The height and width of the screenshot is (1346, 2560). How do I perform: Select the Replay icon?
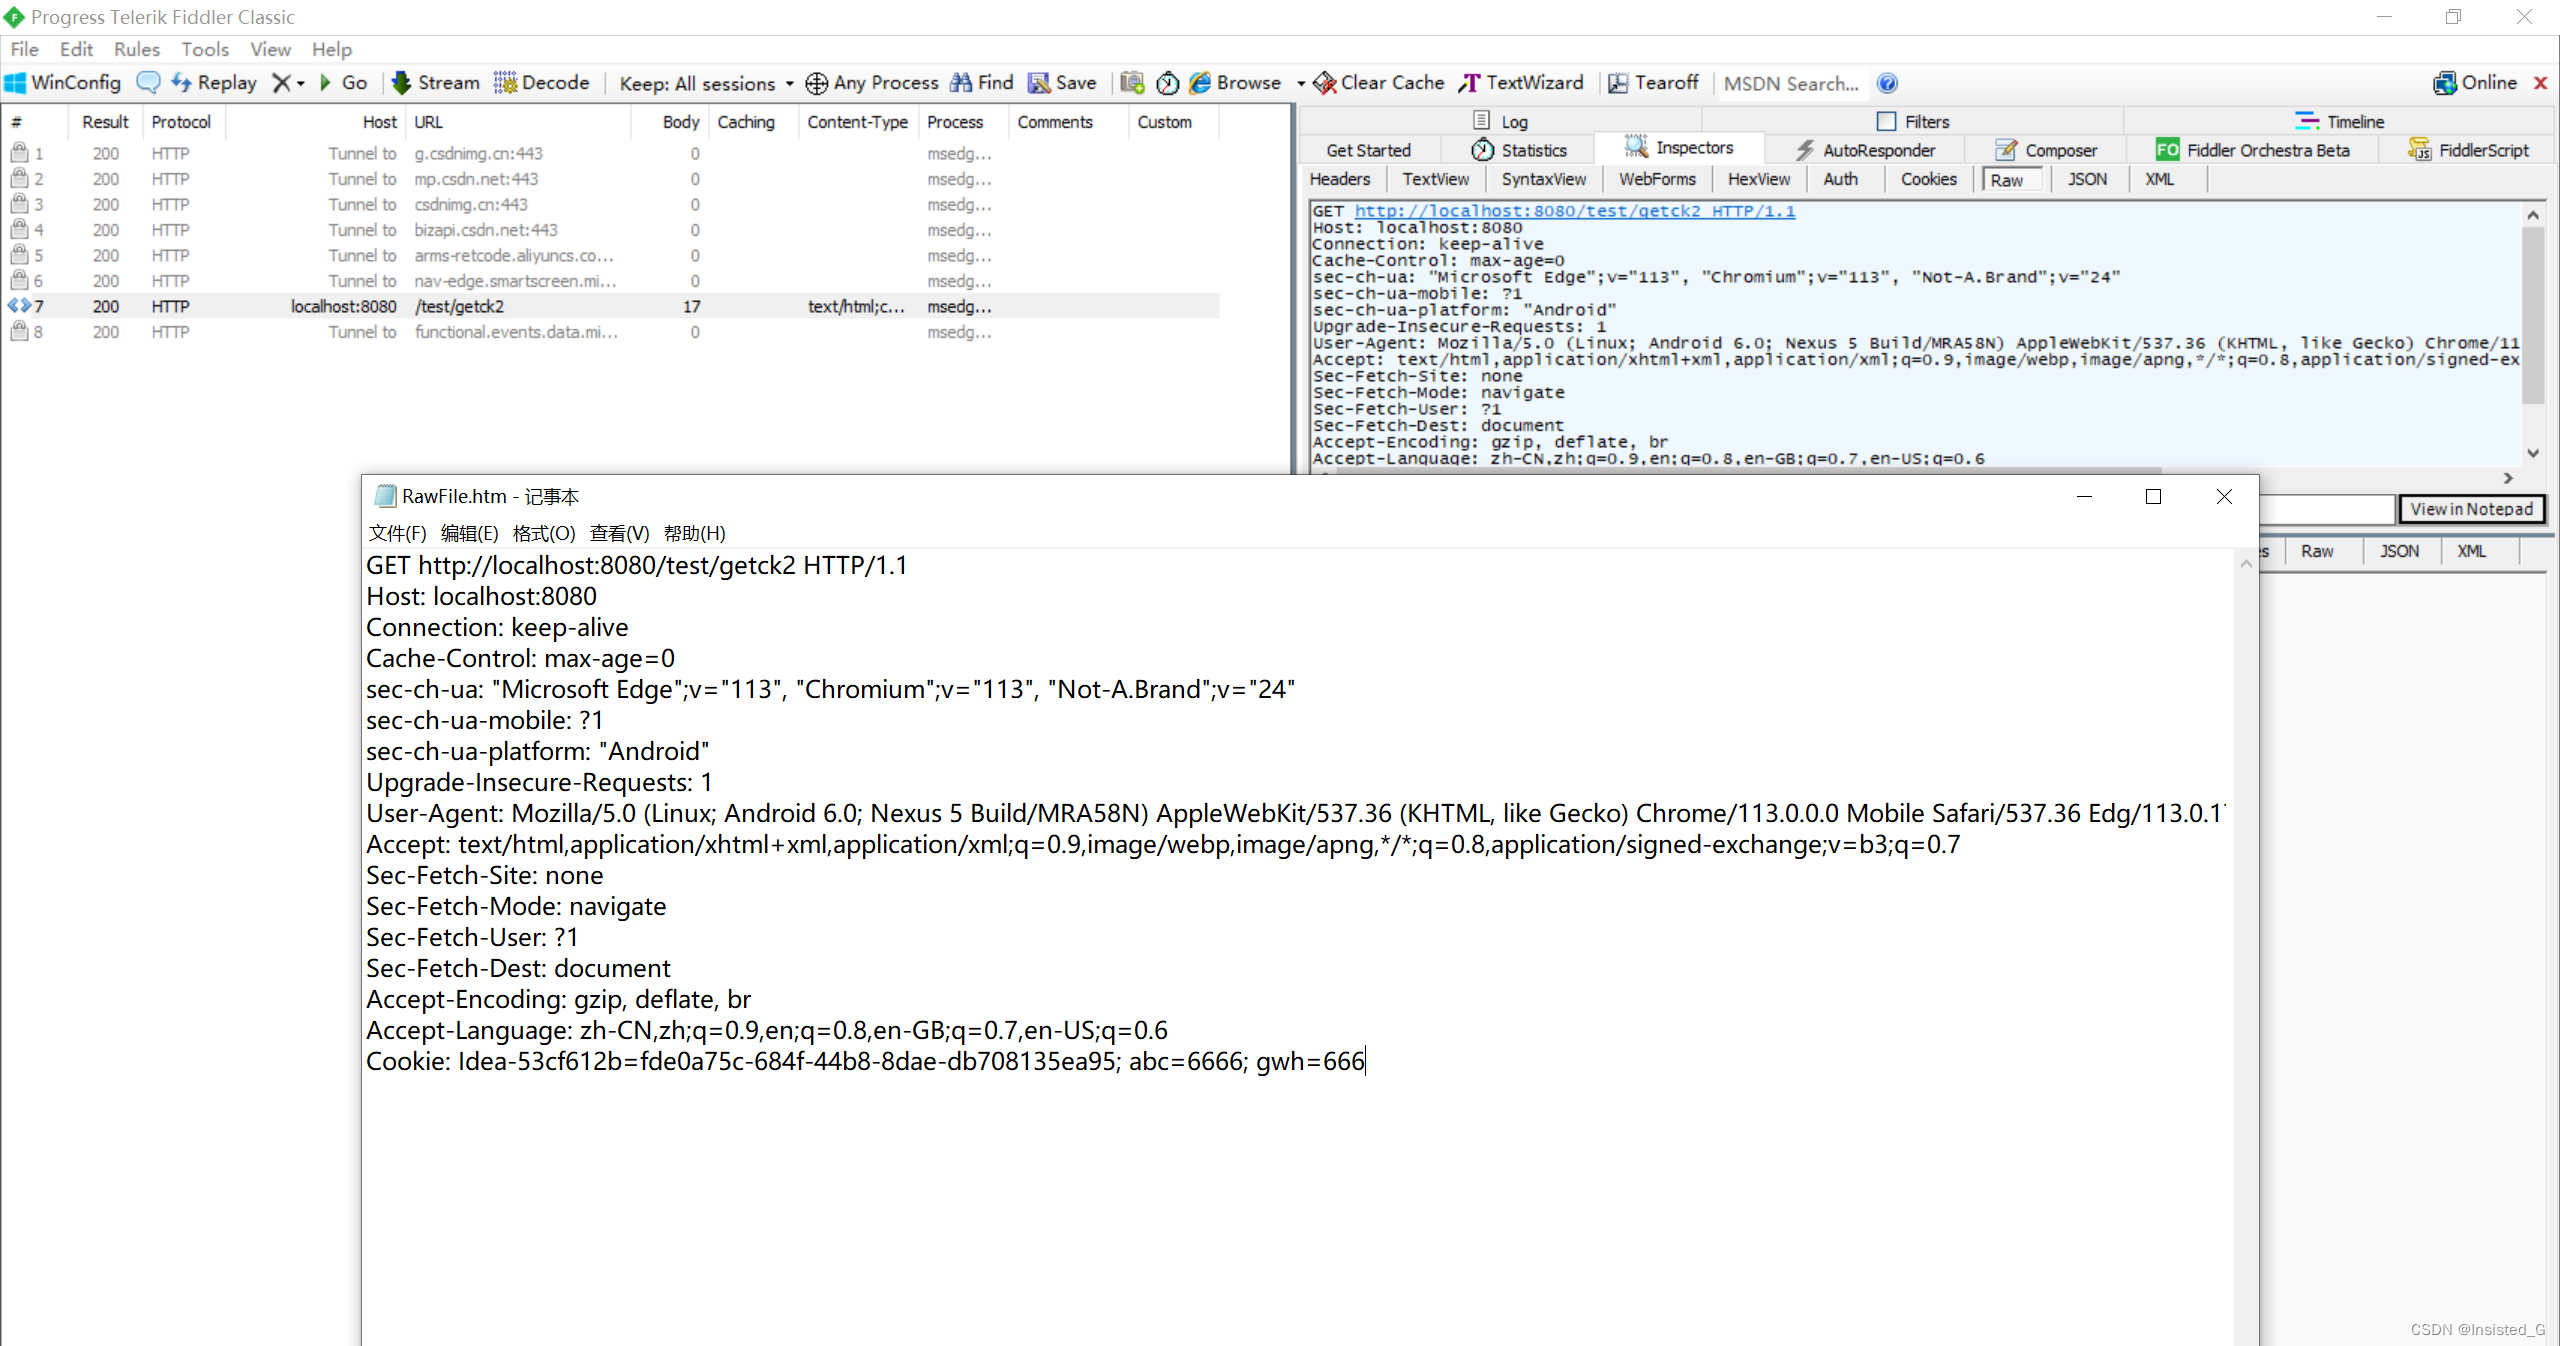click(183, 83)
